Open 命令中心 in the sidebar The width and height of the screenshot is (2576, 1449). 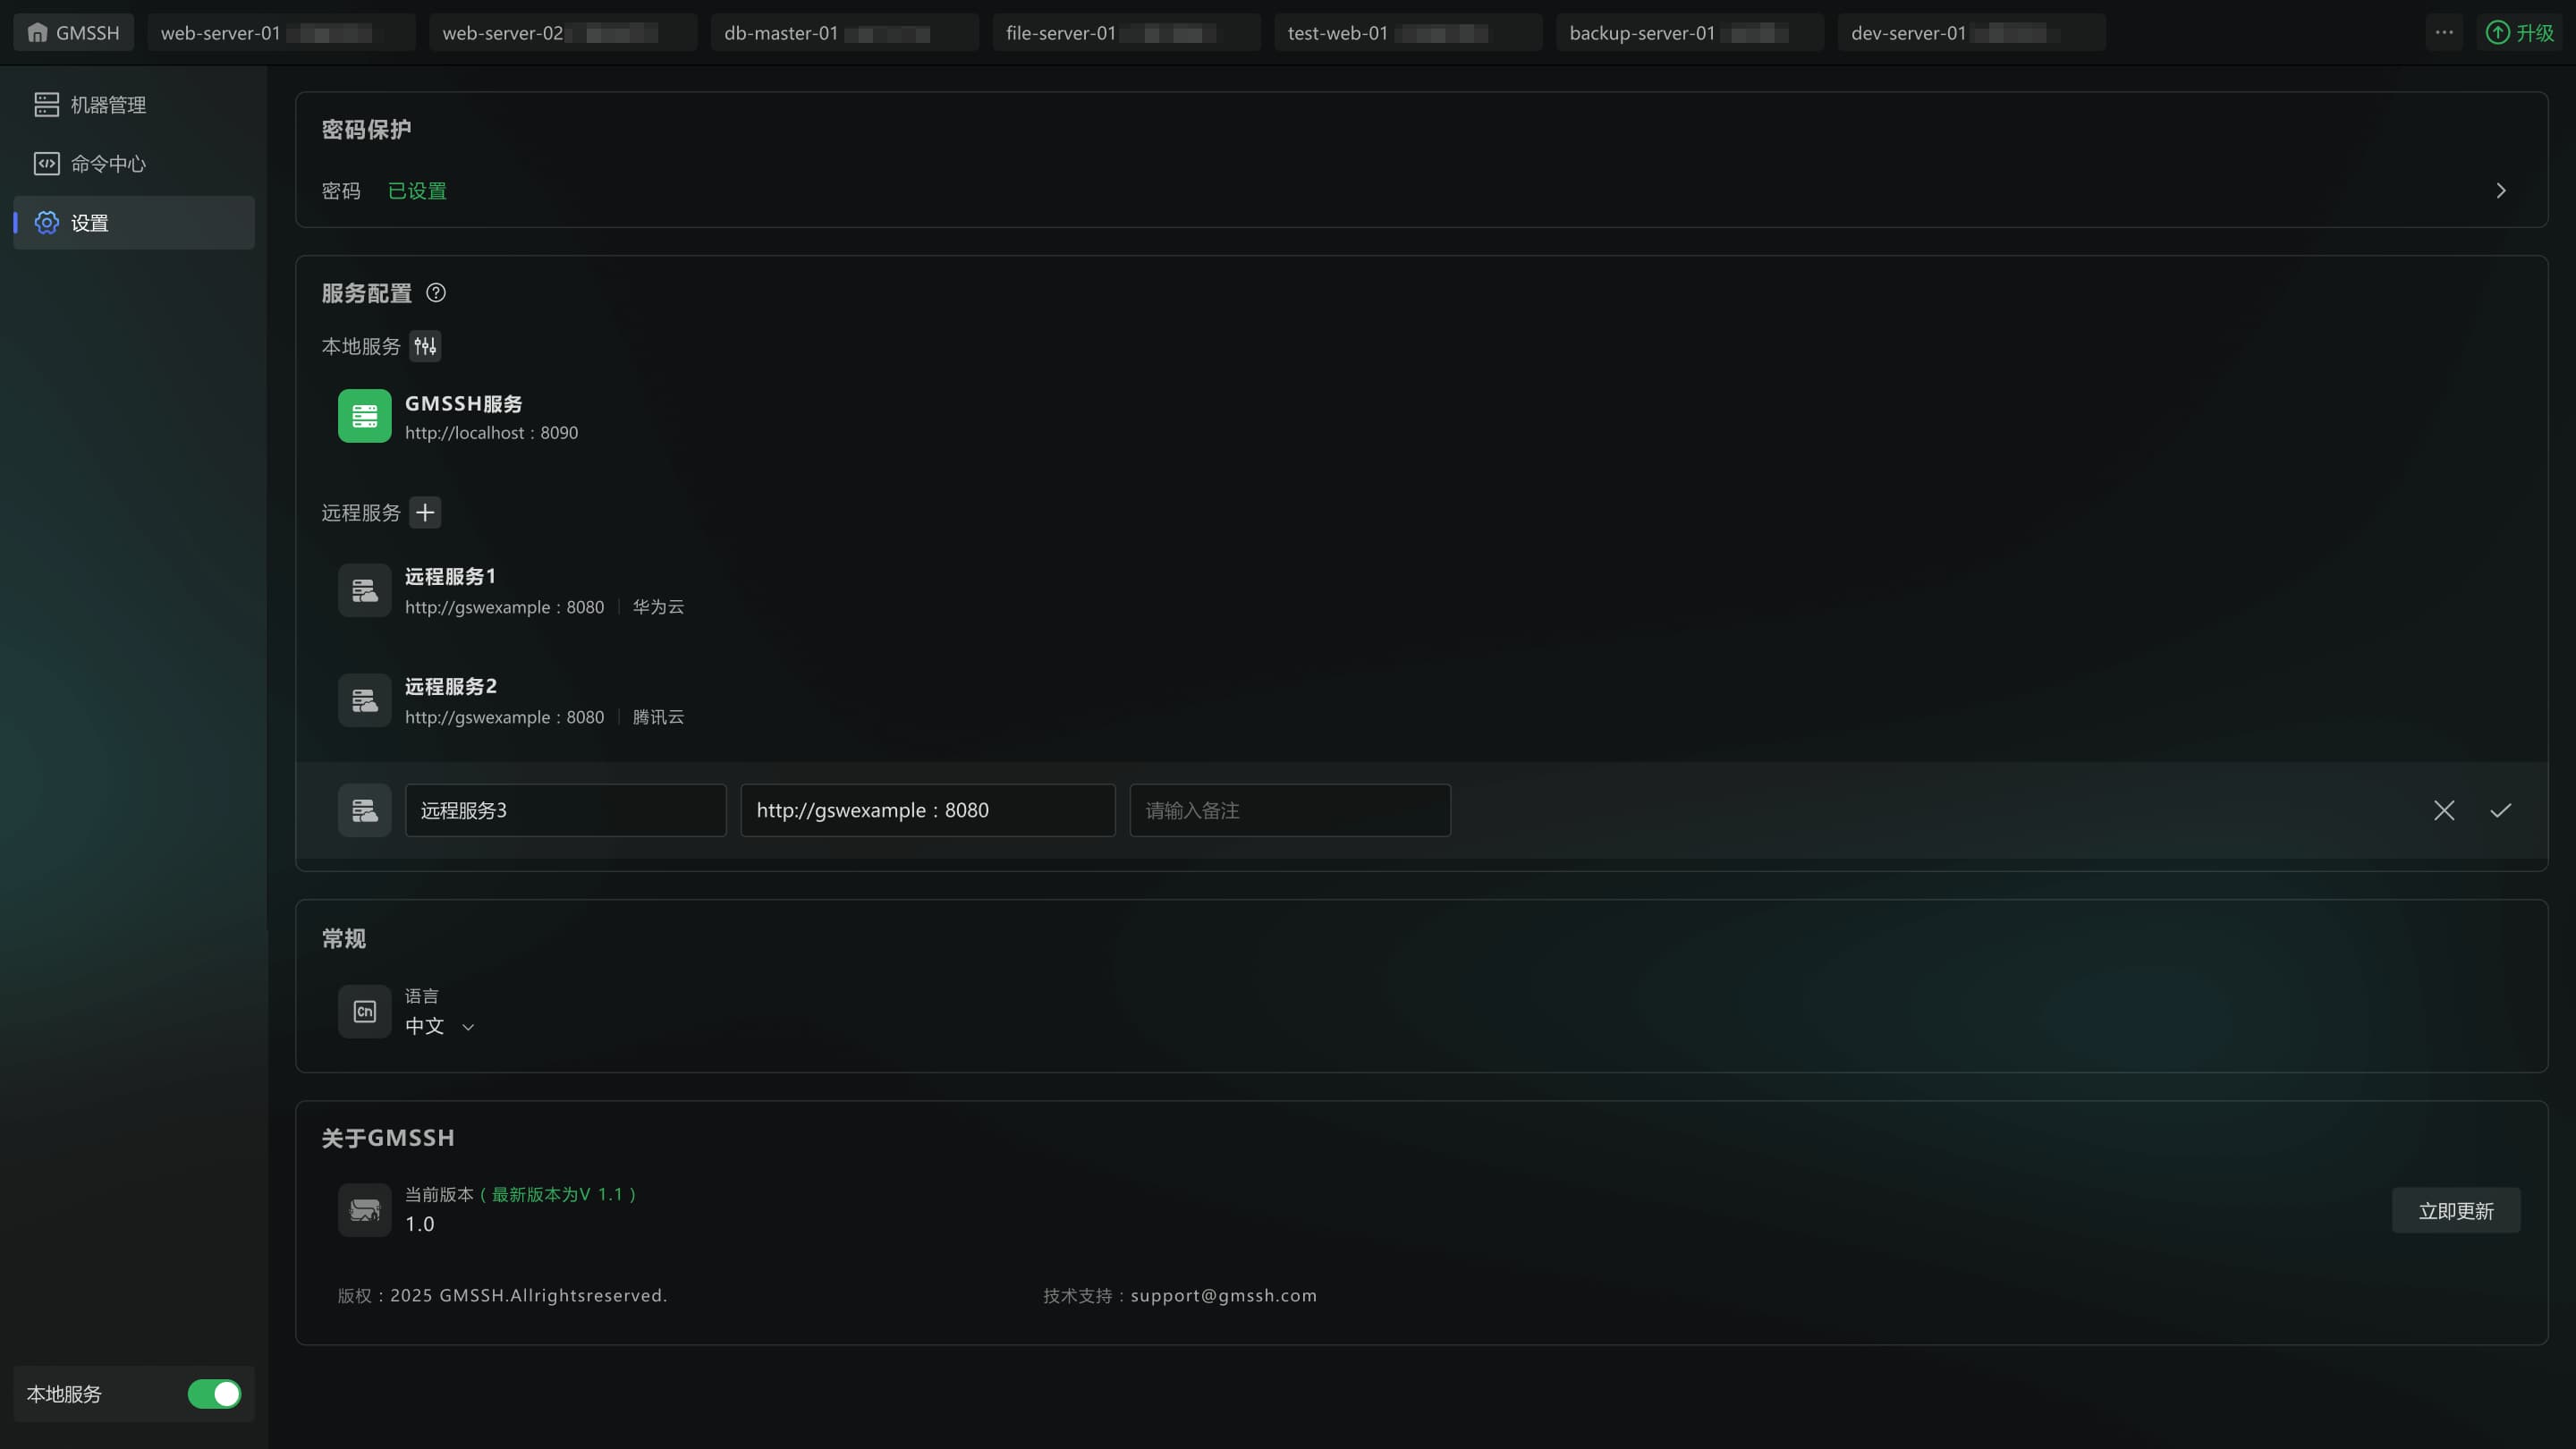[108, 164]
